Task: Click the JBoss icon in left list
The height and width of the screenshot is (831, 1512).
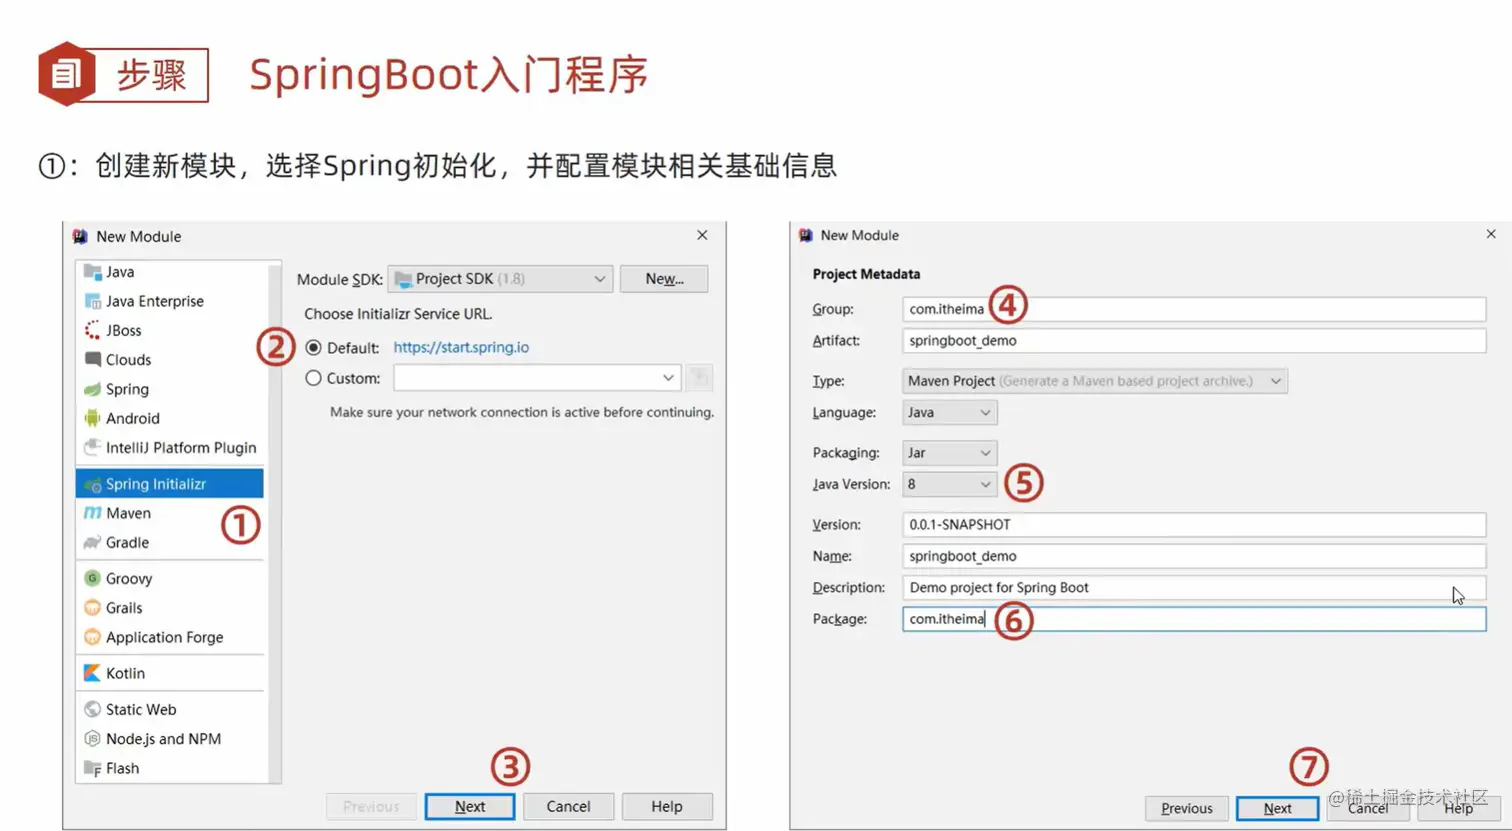Action: 93,330
